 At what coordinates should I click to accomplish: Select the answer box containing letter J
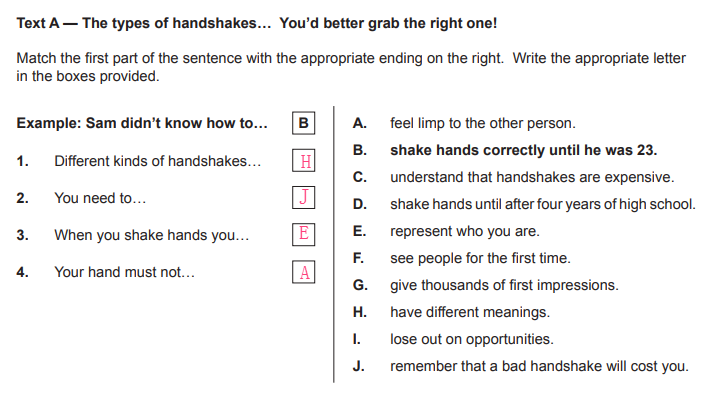click(305, 197)
